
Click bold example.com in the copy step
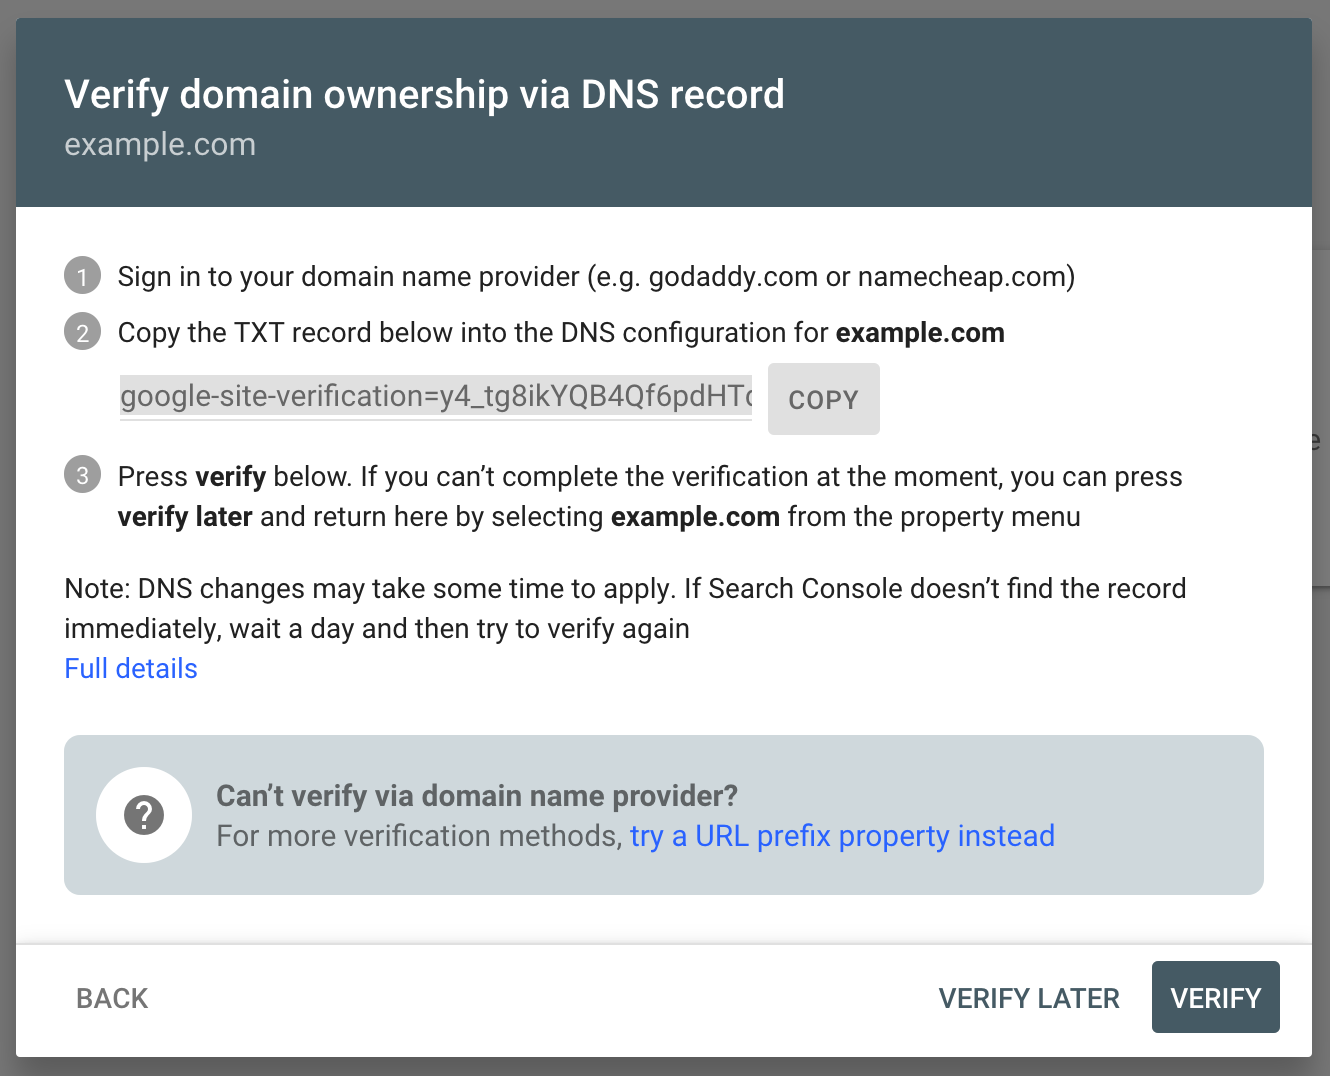point(920,332)
